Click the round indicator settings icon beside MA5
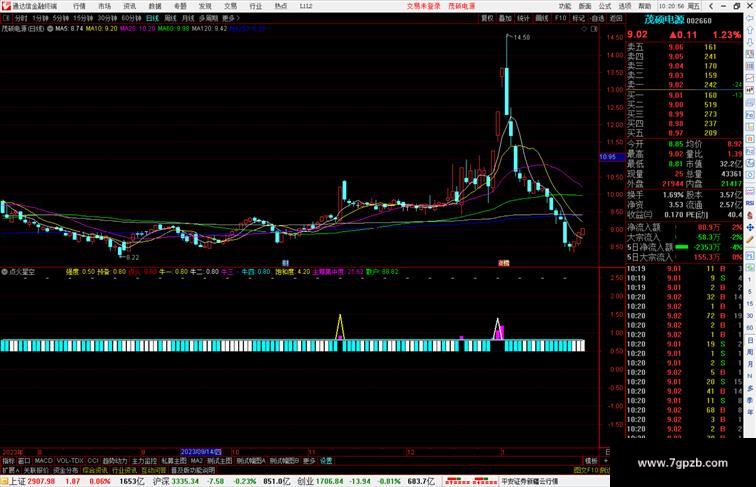Screen dimensions: 756x487 (x=50, y=28)
